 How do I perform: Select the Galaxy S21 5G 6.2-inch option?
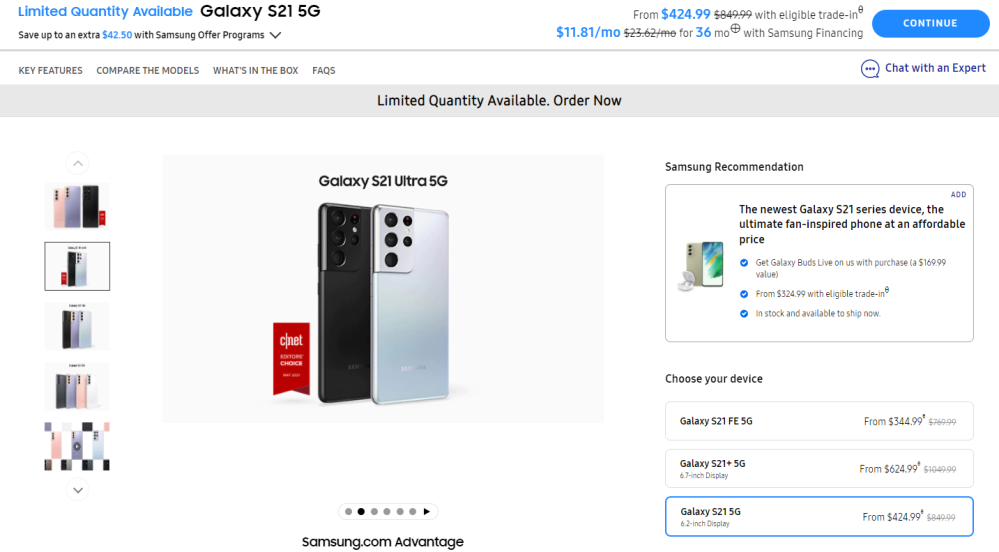tap(819, 516)
